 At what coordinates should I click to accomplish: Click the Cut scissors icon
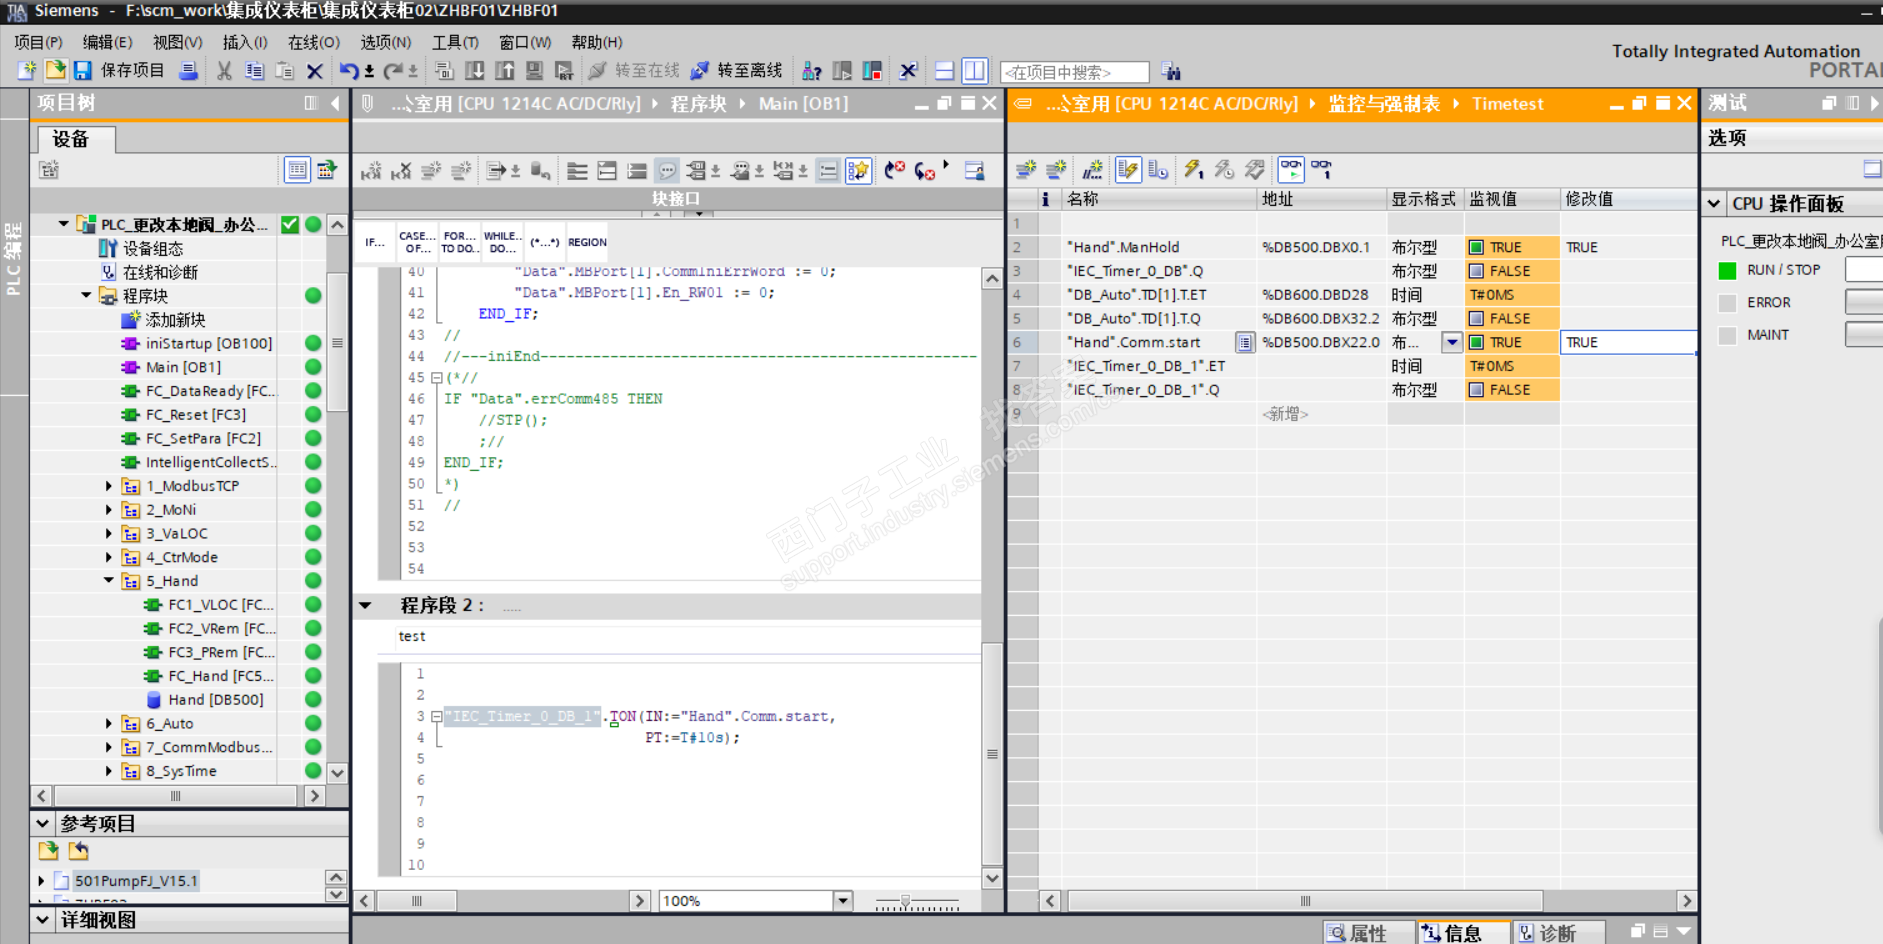click(224, 71)
